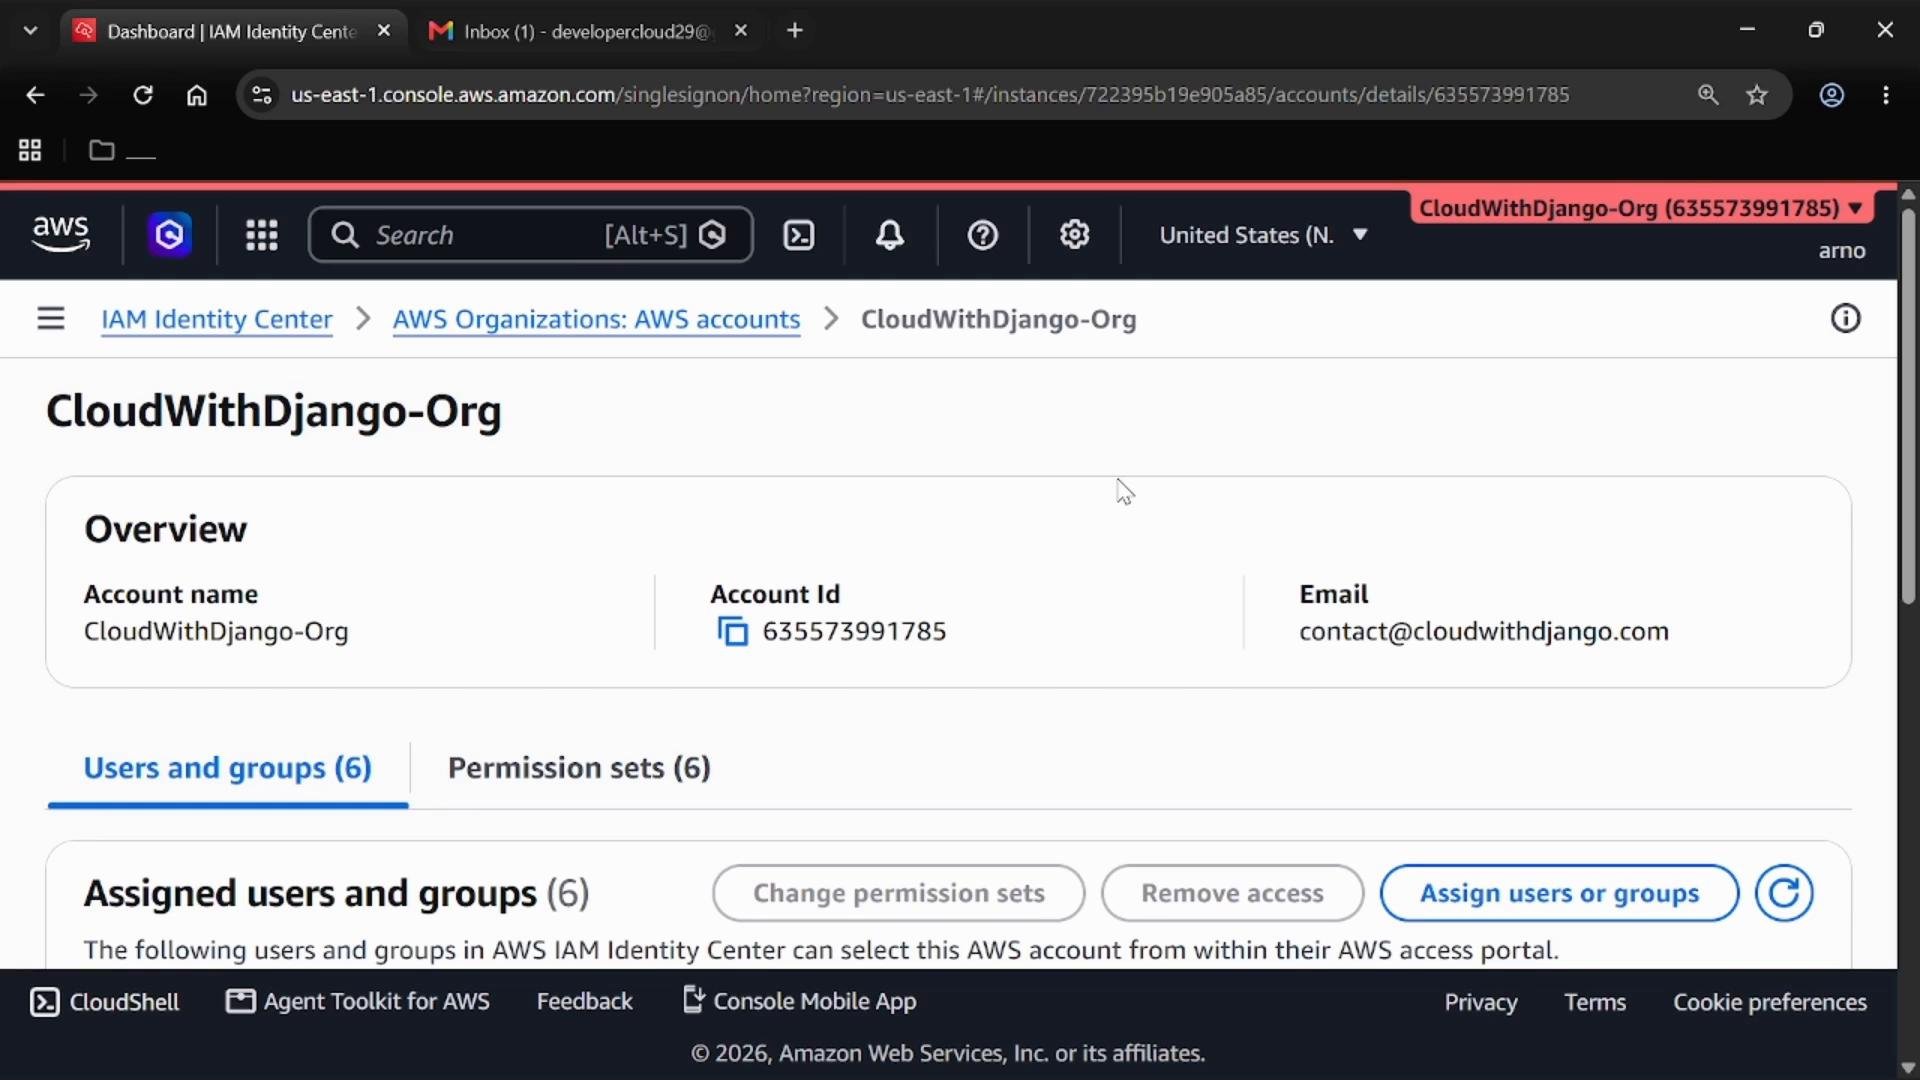
Task: Open the Feedback link
Action: pyautogui.click(x=584, y=1002)
